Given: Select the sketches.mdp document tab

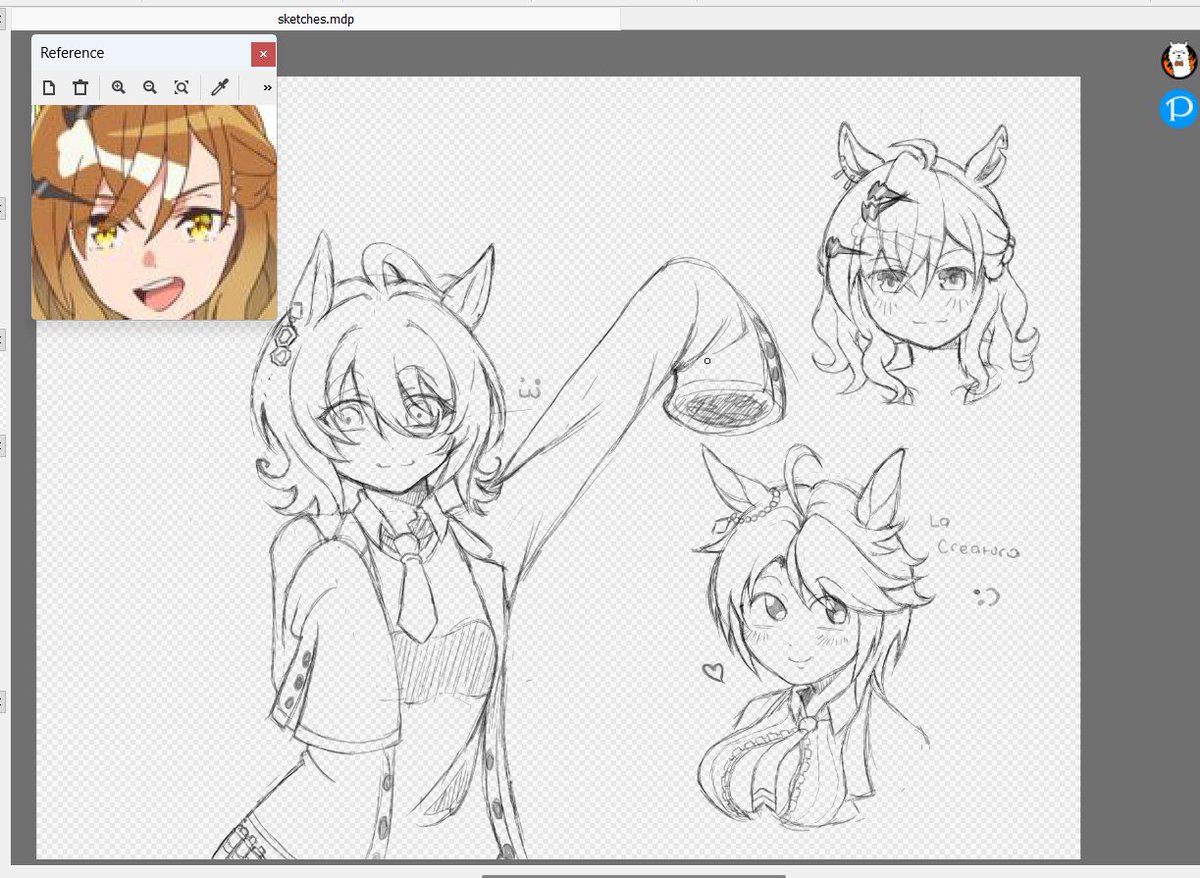Looking at the screenshot, I should [315, 19].
